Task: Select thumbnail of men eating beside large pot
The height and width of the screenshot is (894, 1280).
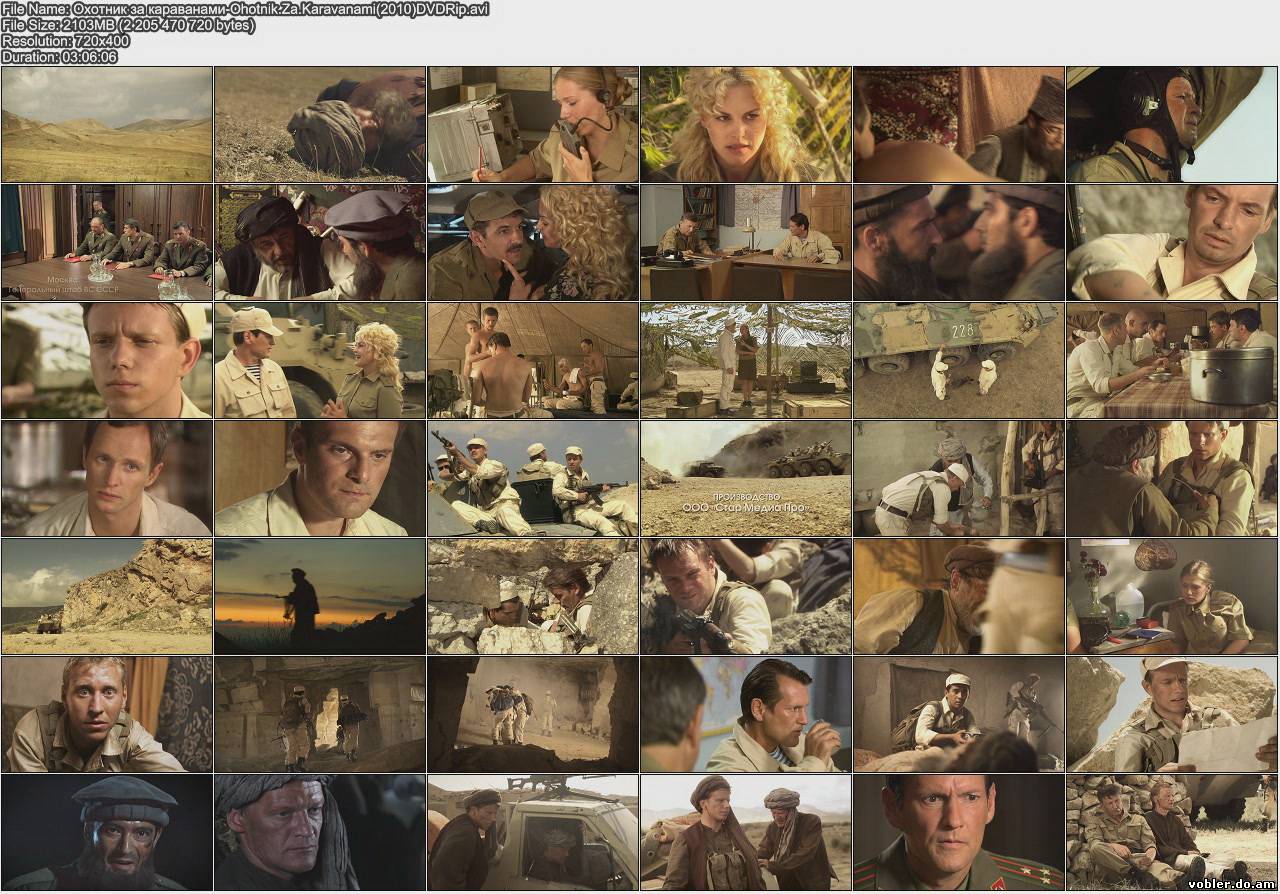Action: [x=1172, y=361]
